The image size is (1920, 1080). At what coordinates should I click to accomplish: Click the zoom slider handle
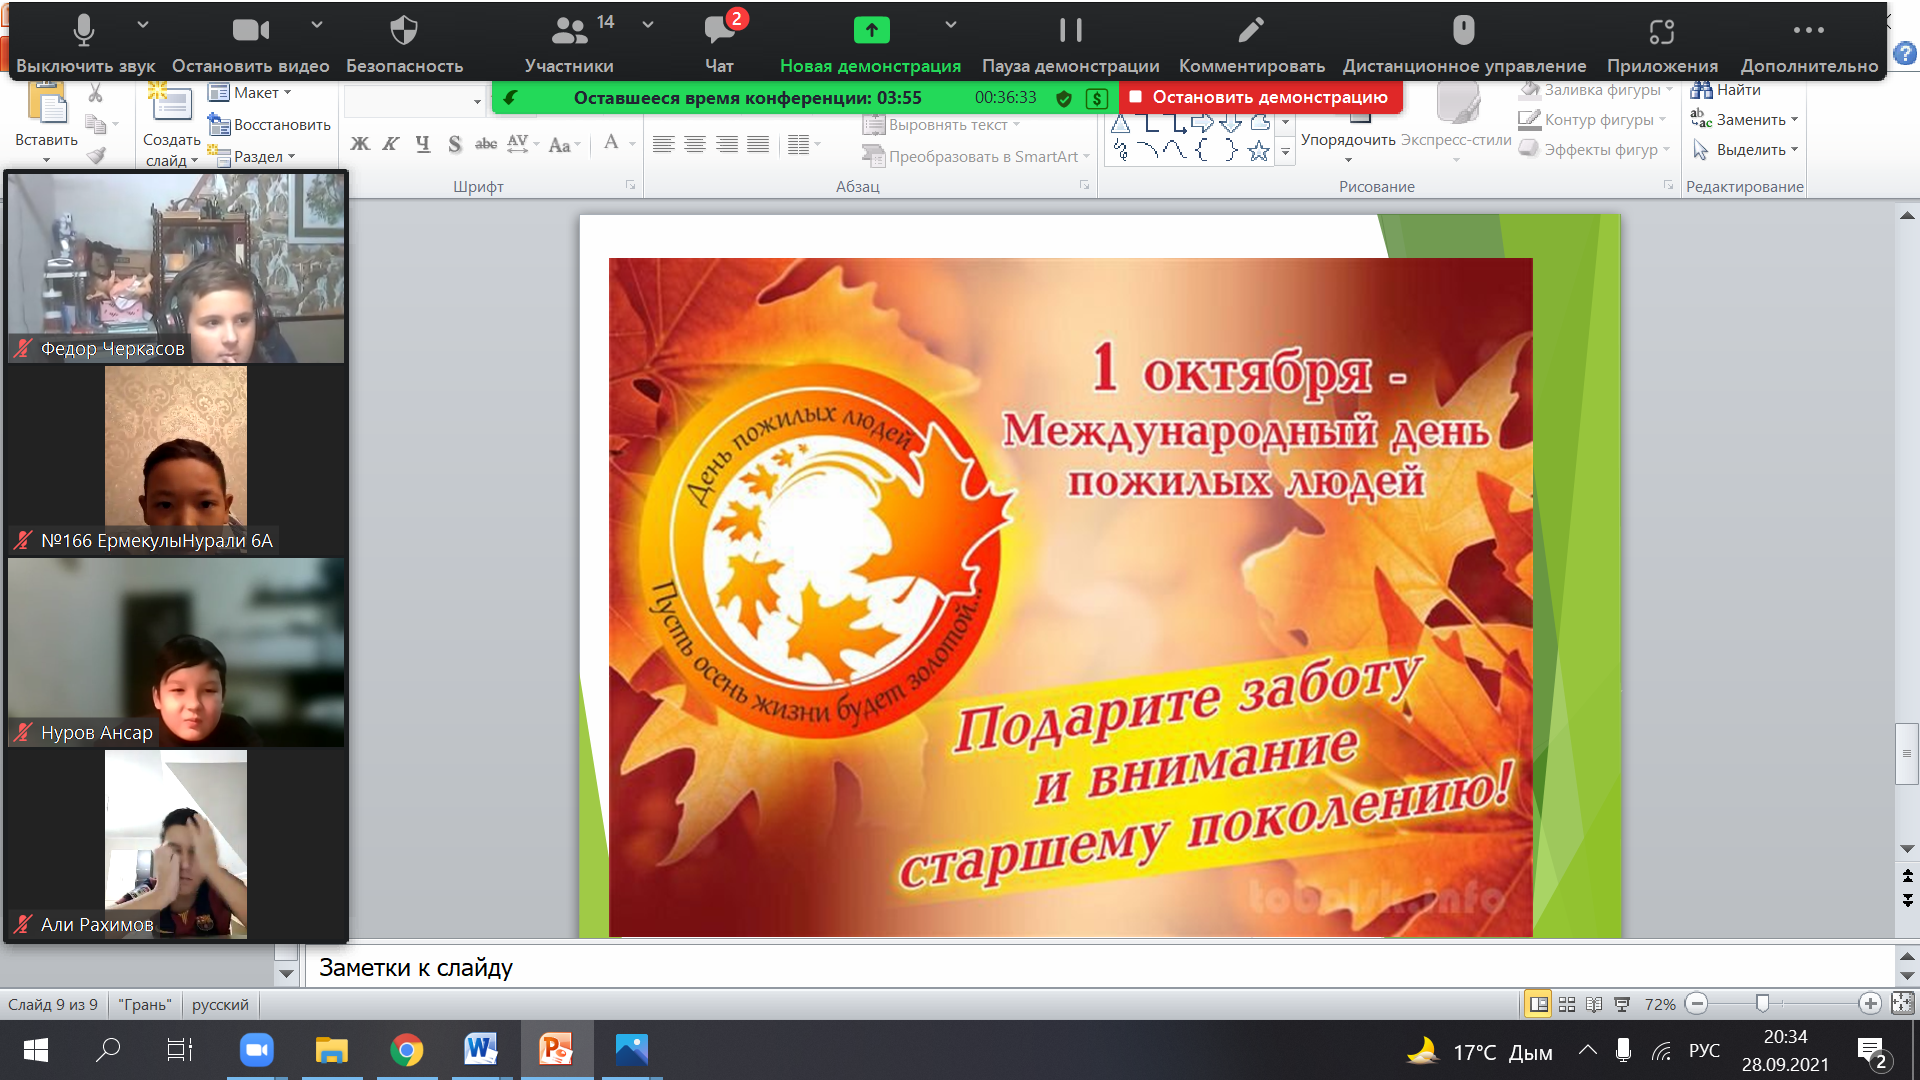coord(1763,1003)
